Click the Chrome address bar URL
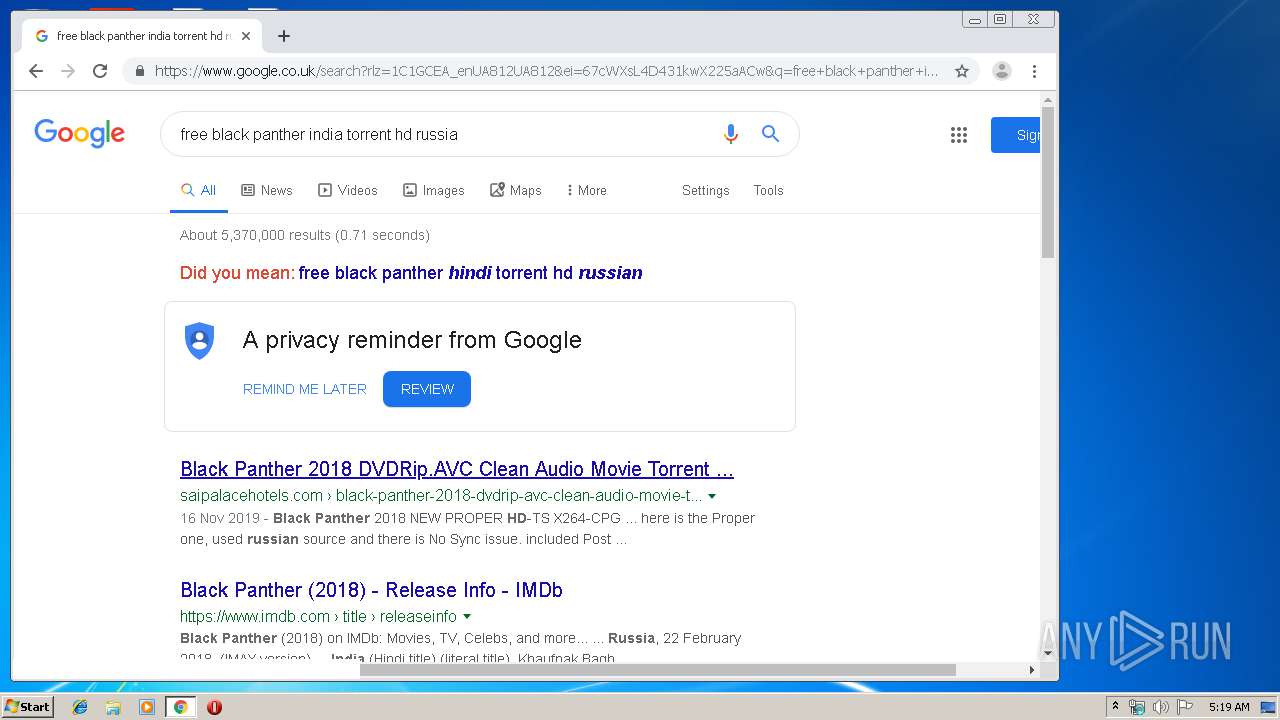The width and height of the screenshot is (1280, 720). 546,71
